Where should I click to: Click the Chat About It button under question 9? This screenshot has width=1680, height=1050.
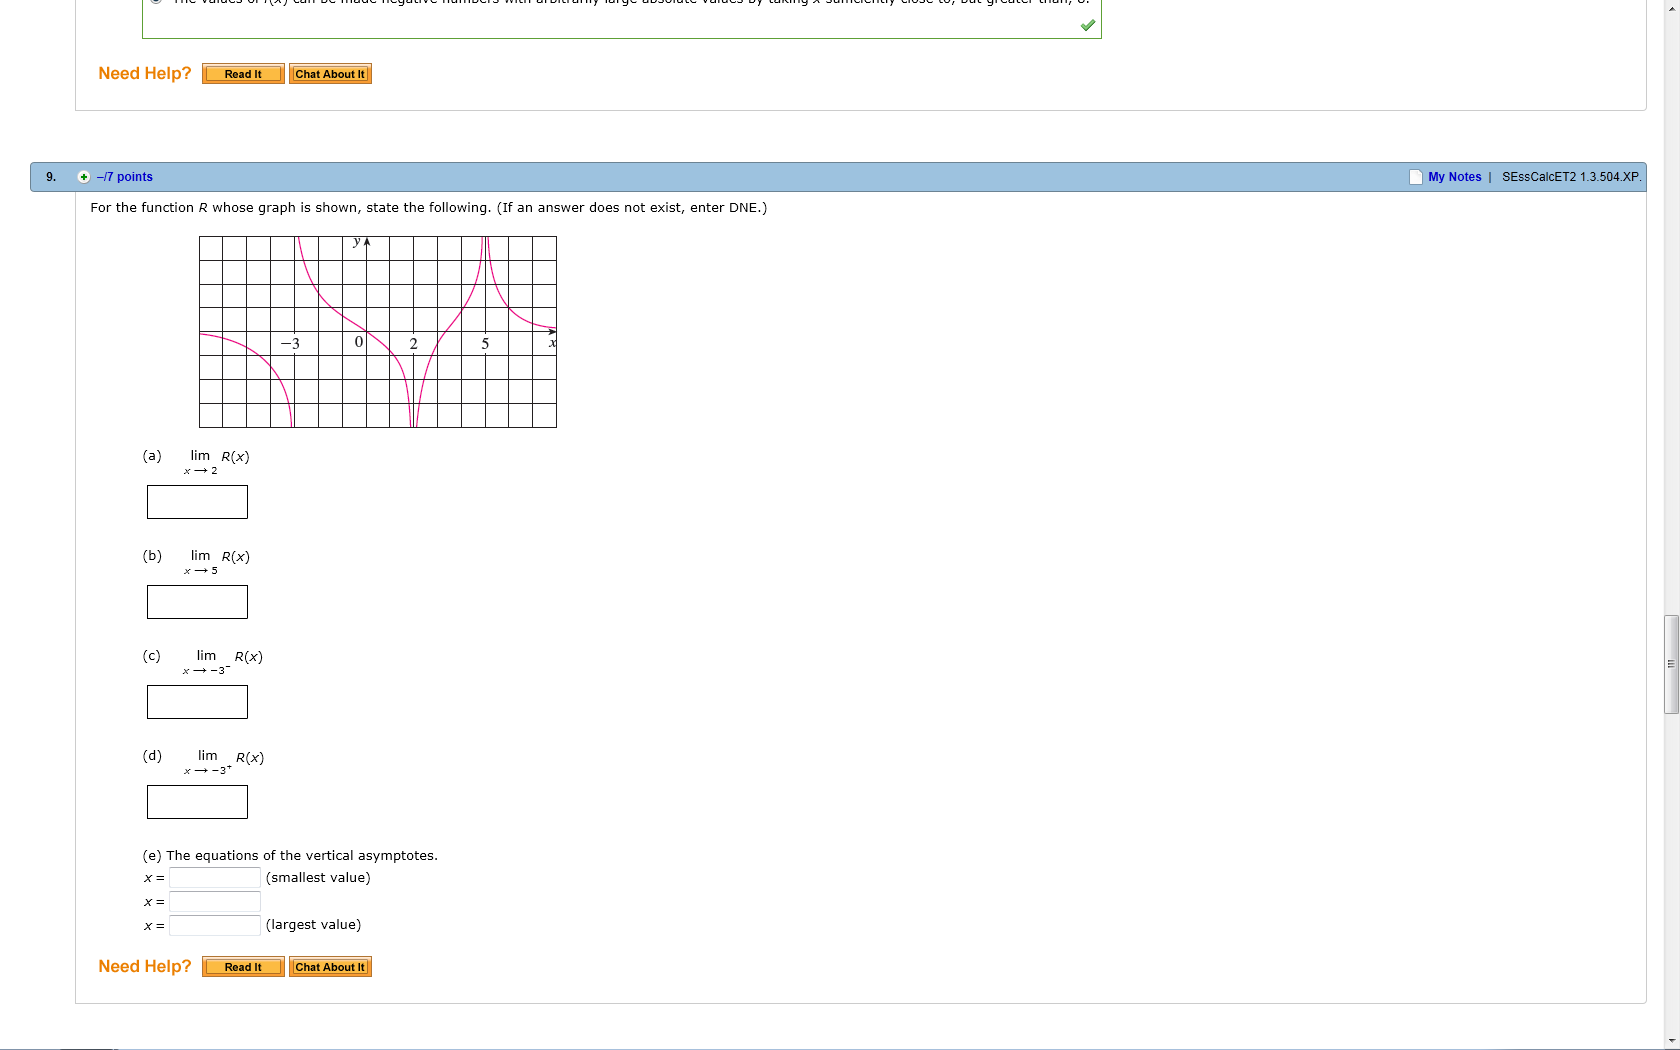(x=330, y=966)
